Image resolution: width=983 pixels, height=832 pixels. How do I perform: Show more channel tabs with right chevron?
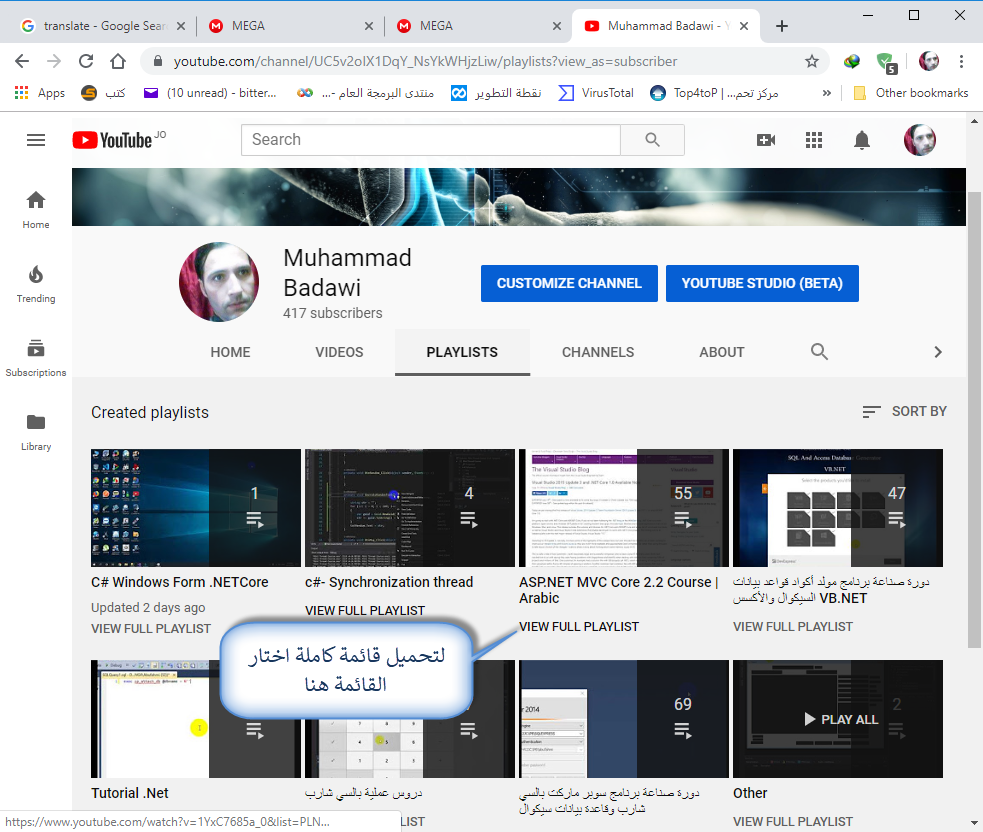(938, 352)
